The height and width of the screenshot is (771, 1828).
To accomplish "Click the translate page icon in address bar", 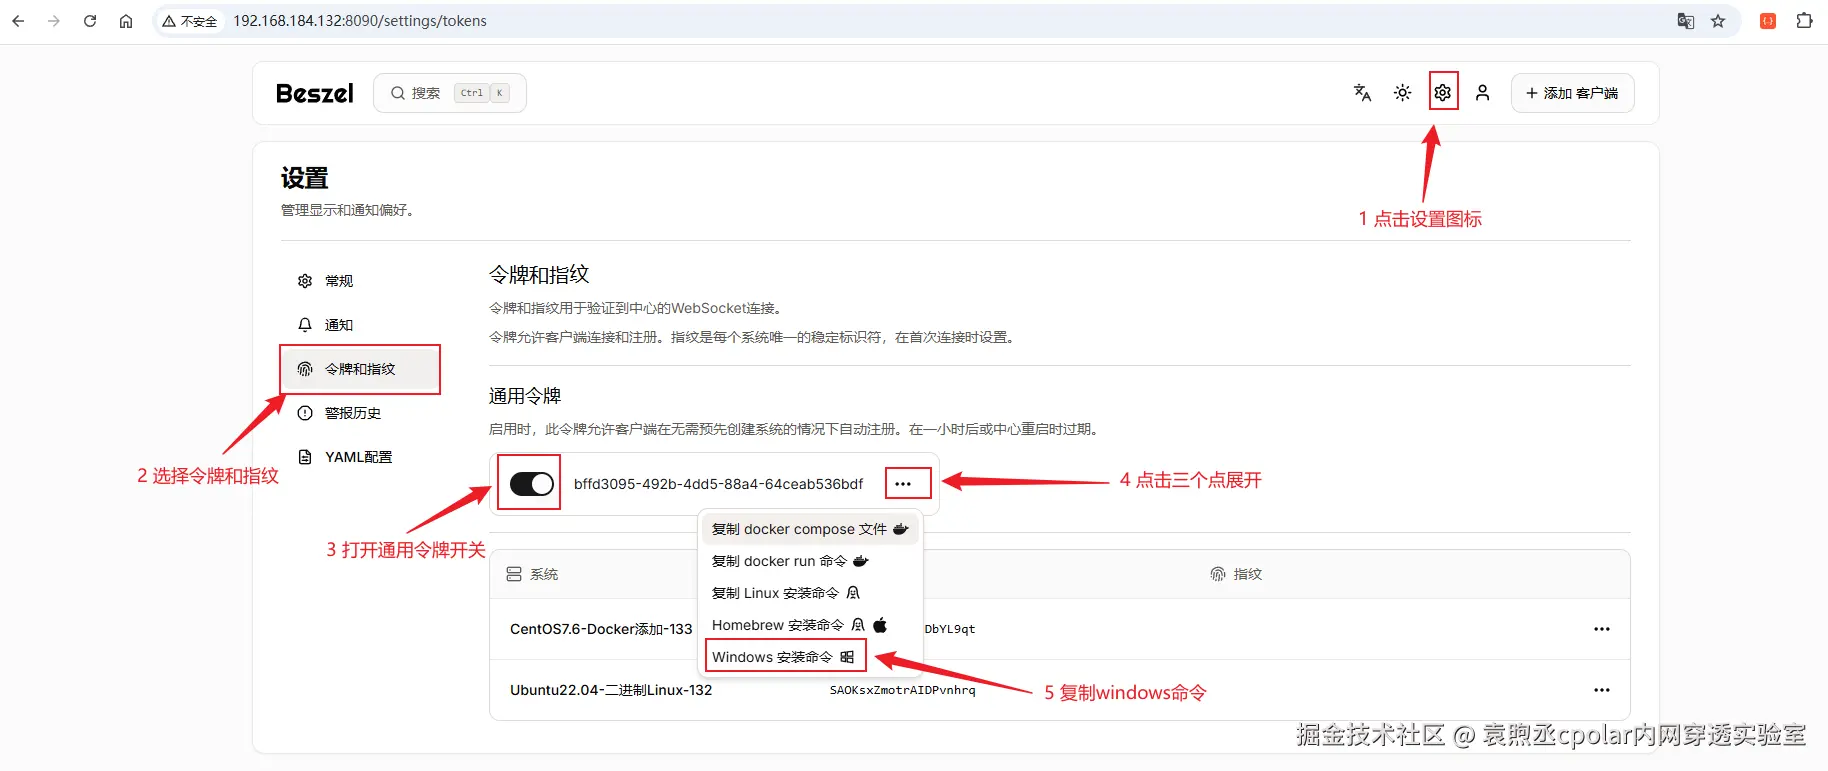I will pyautogui.click(x=1686, y=21).
